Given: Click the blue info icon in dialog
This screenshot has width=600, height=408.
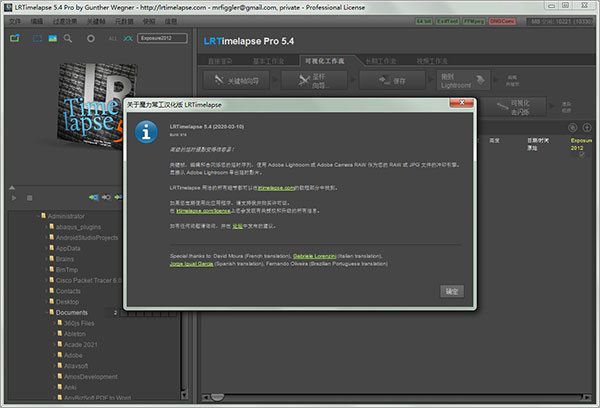Looking at the screenshot, I should (x=148, y=131).
